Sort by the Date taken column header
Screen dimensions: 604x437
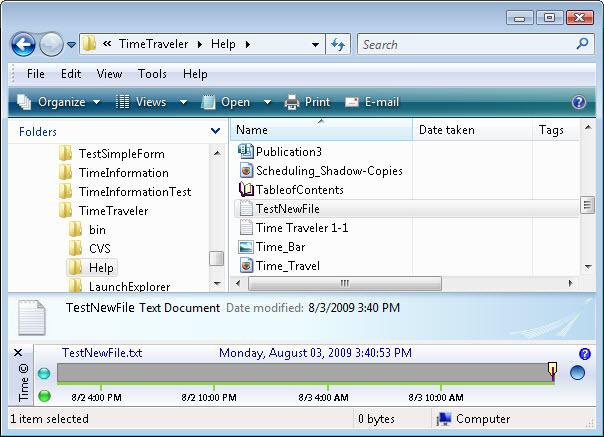[x=472, y=130]
